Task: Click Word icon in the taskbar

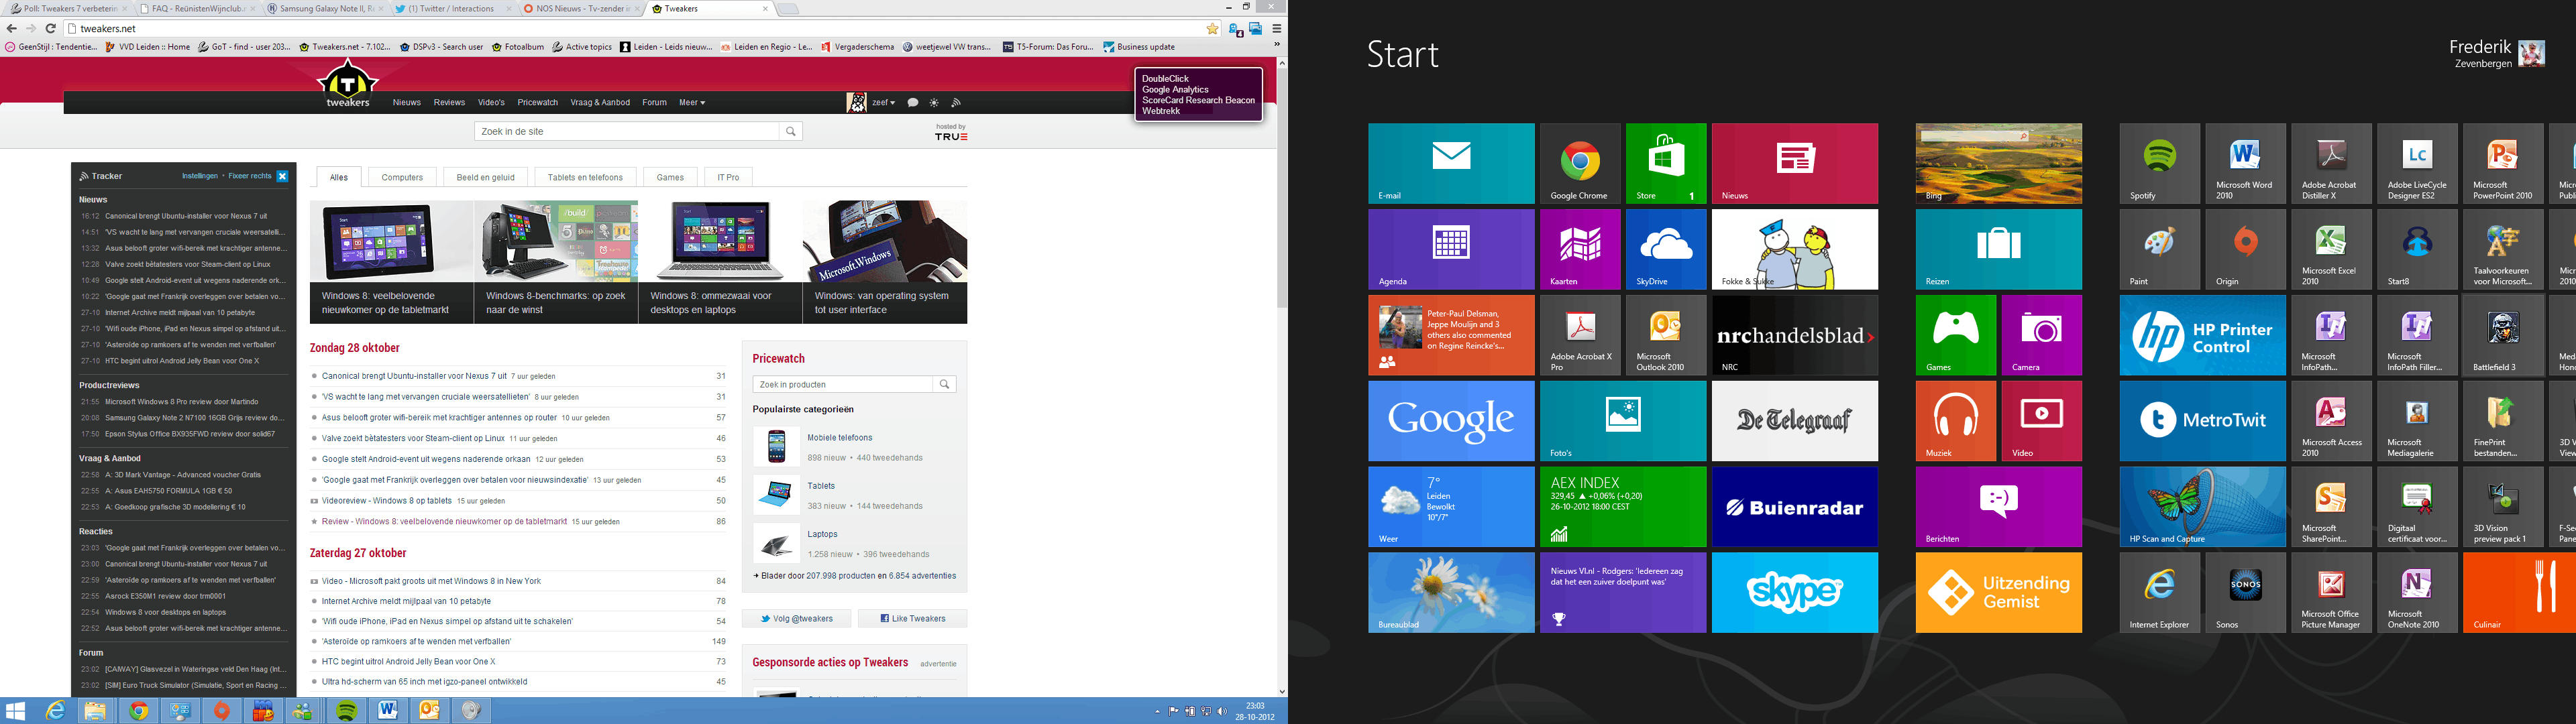Action: [x=387, y=710]
